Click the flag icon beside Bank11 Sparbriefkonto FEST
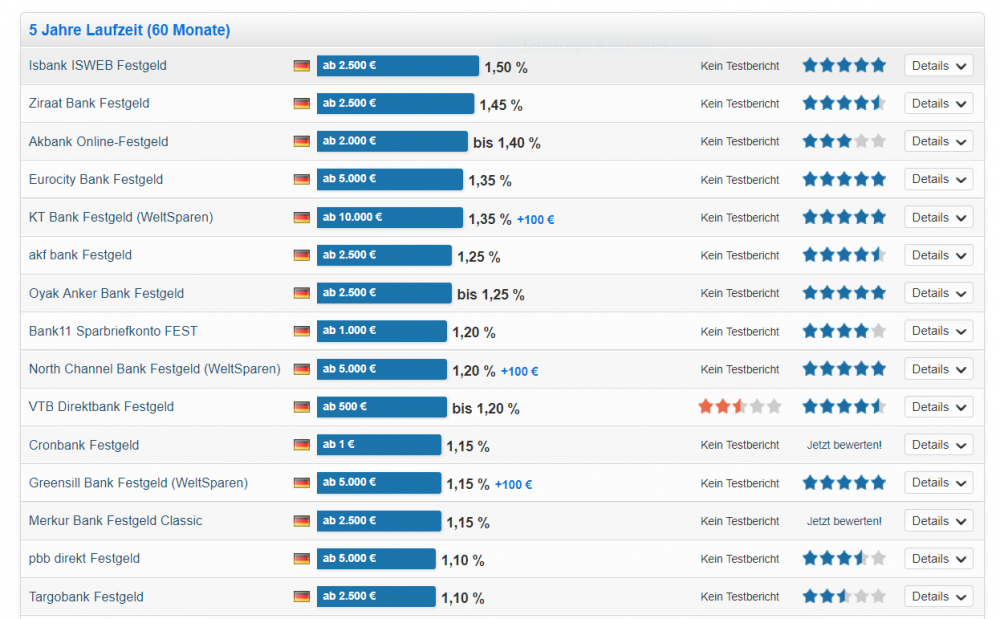Screen dimensions: 1000x619 302,331
